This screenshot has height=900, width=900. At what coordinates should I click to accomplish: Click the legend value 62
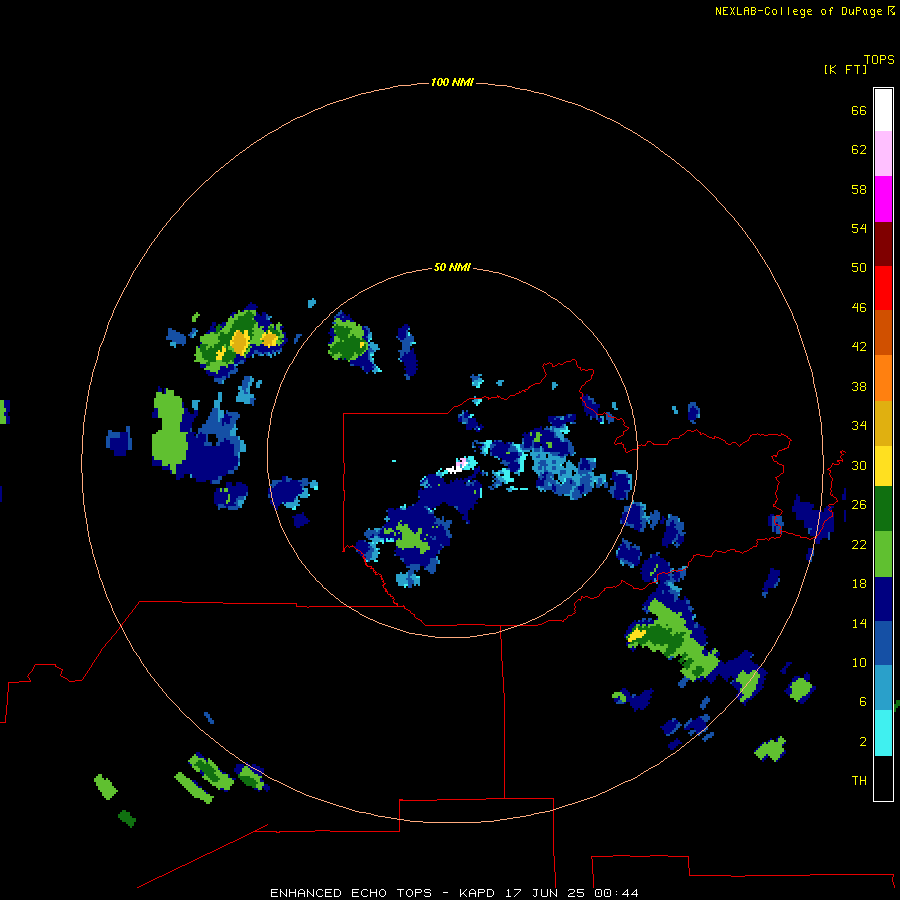[859, 150]
